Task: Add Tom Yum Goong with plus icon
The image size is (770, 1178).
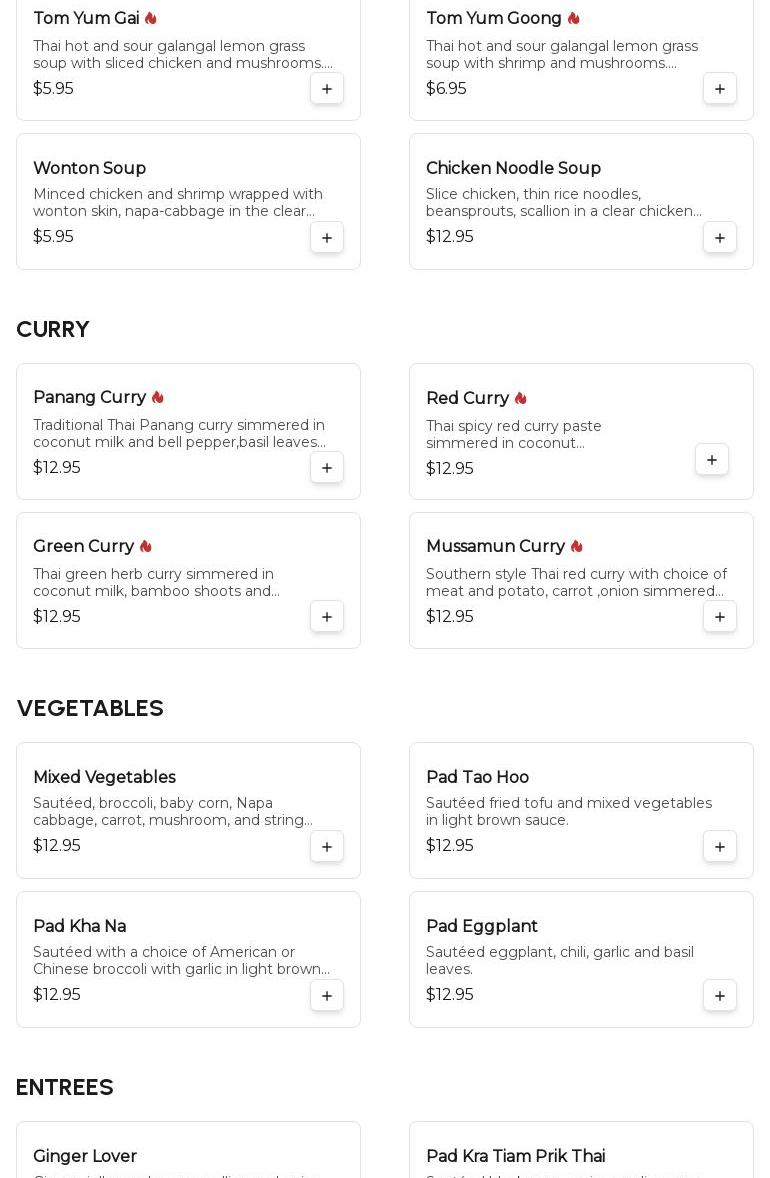Action: click(720, 89)
